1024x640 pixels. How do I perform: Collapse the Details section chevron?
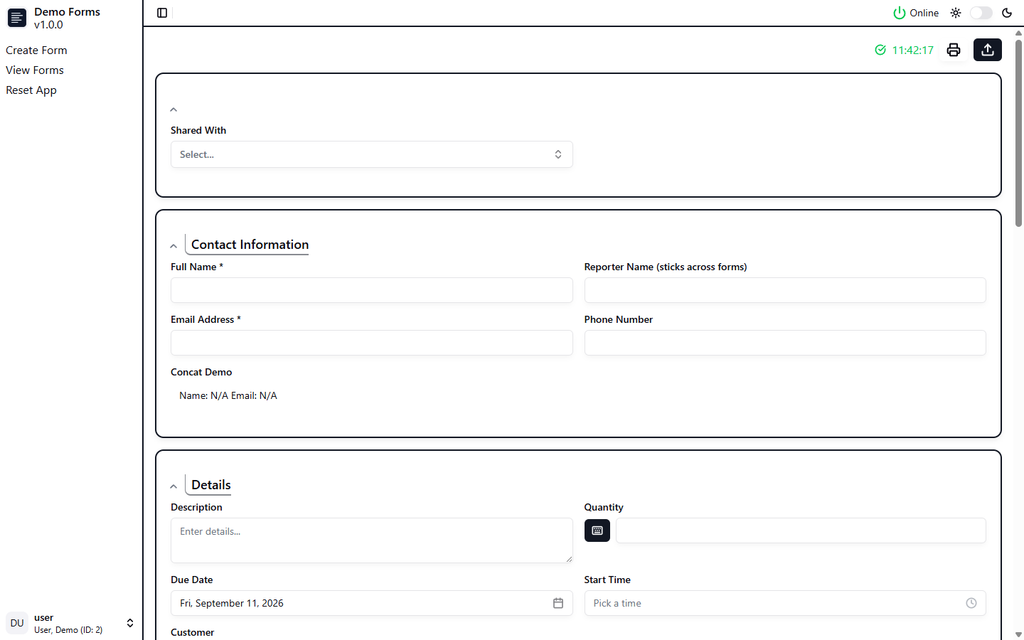[x=174, y=487]
